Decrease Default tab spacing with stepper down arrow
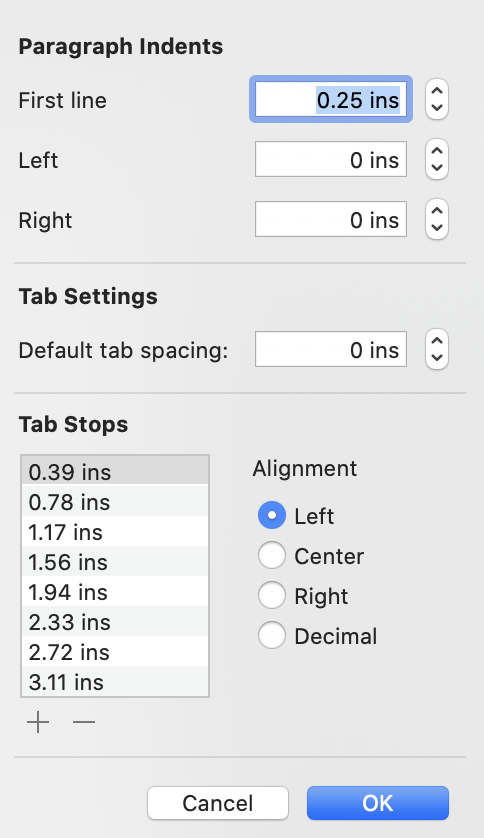484x838 pixels. pos(437,358)
